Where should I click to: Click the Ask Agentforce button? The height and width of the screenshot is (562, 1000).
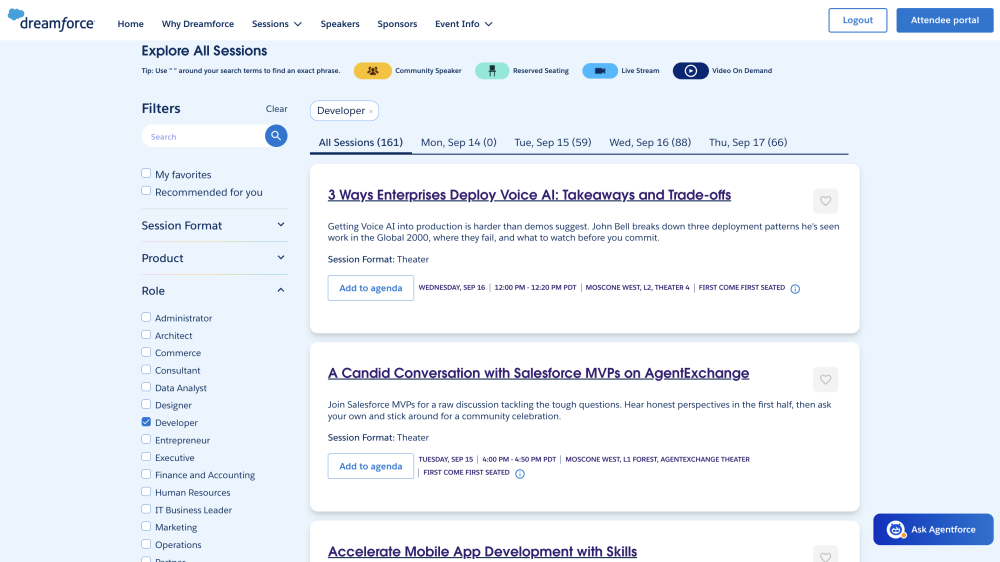pos(933,529)
